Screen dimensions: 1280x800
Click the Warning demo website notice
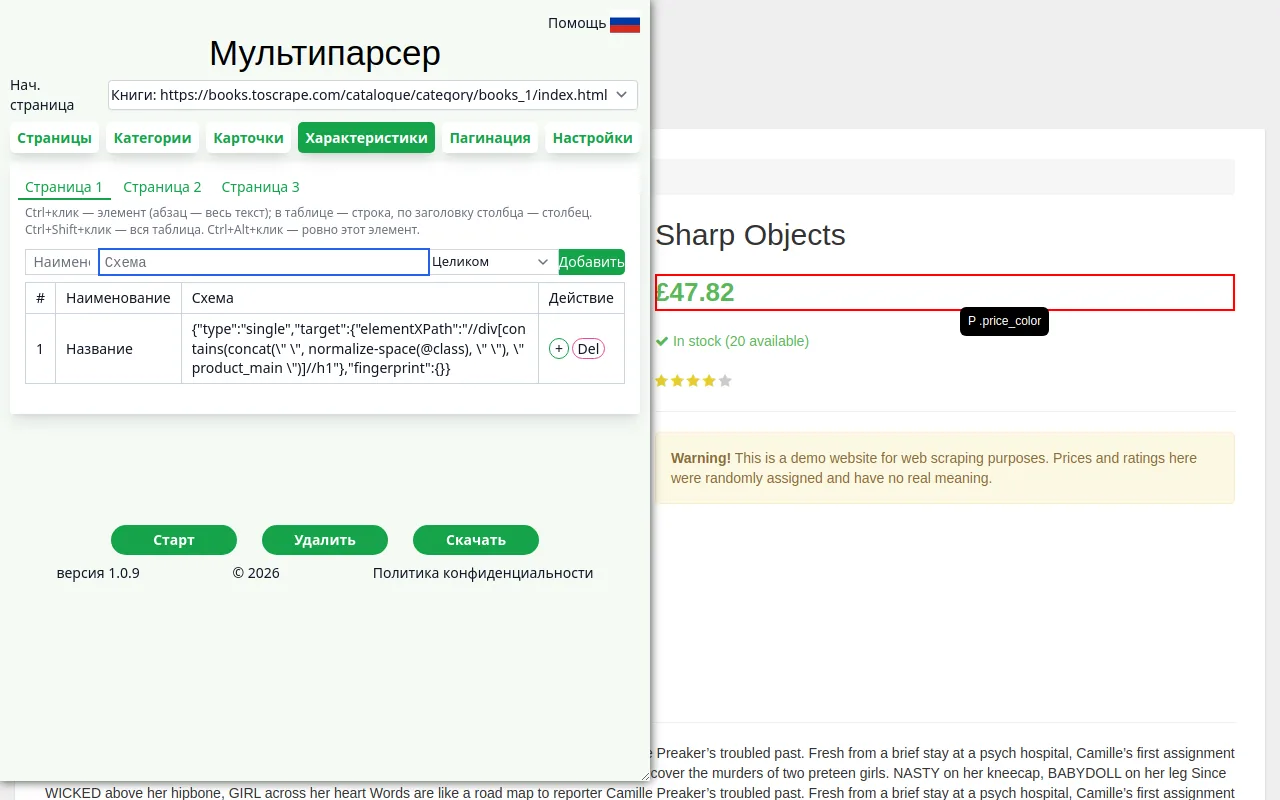(945, 468)
